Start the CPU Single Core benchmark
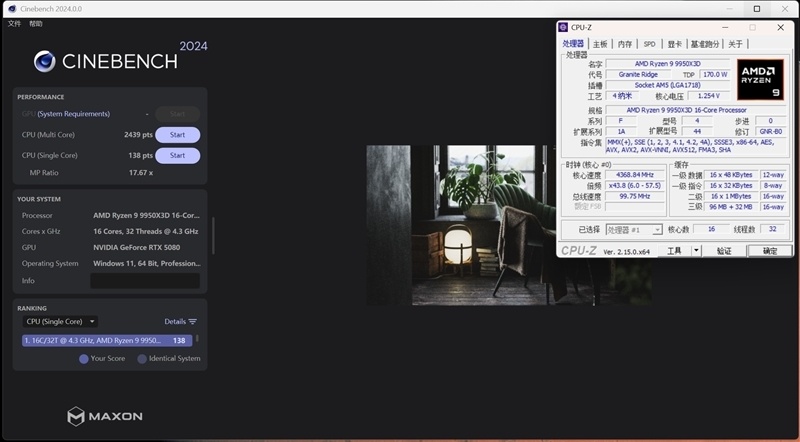 (x=178, y=155)
